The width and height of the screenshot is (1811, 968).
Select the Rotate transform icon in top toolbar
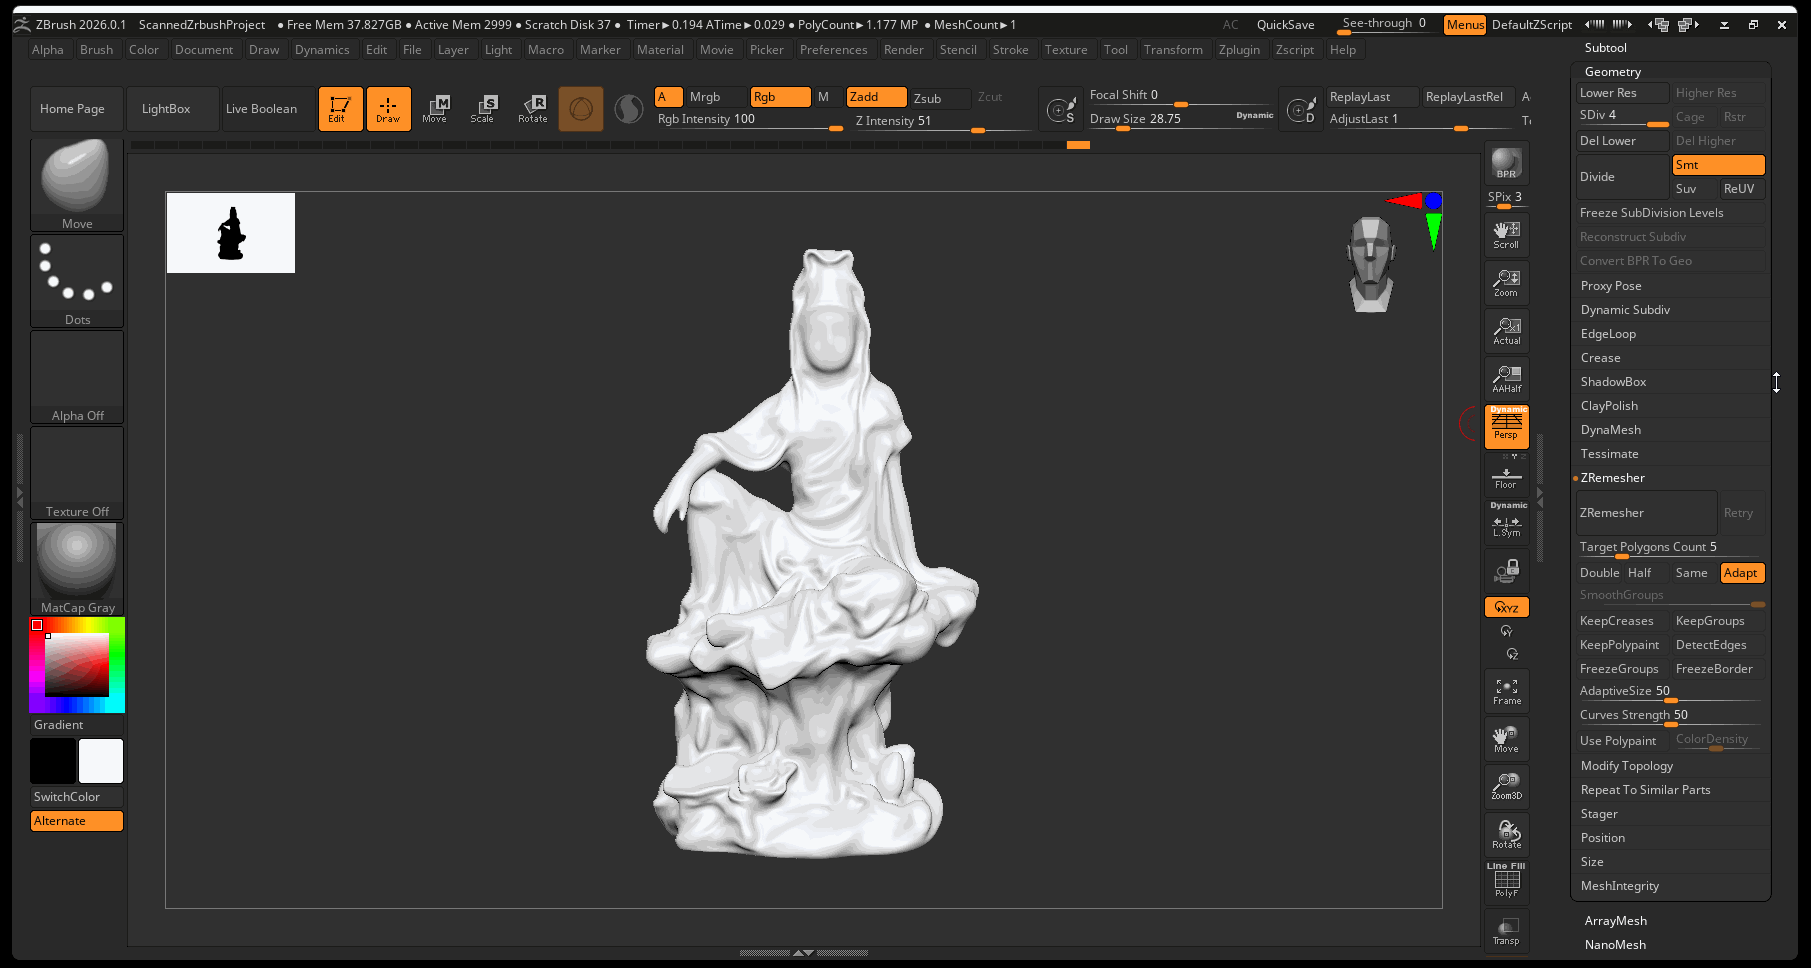[x=533, y=109]
